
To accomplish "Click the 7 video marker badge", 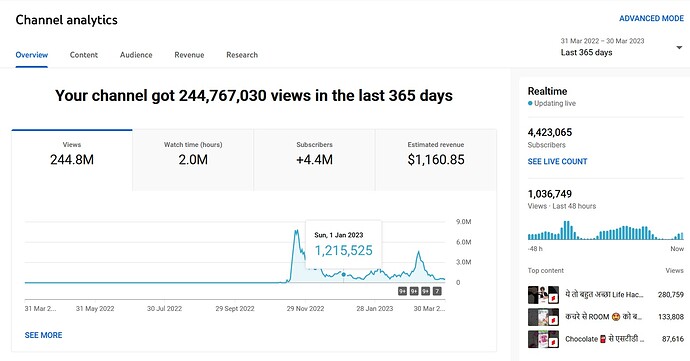I will [x=437, y=291].
